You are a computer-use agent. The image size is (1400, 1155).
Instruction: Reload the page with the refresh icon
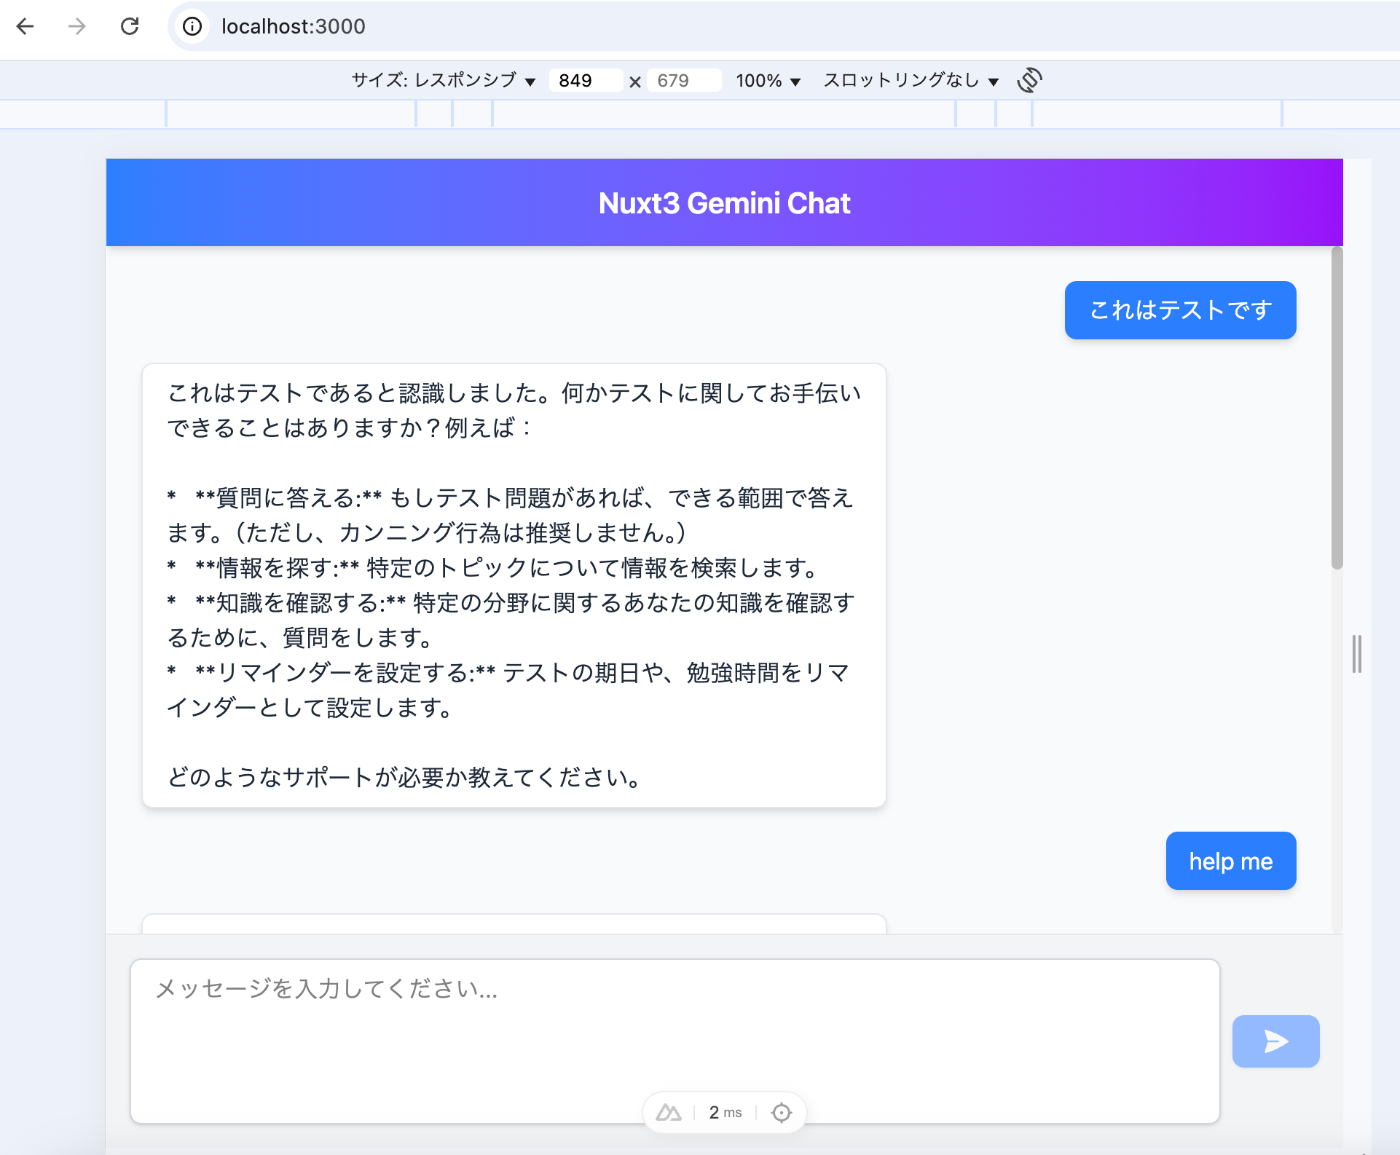pos(129,26)
